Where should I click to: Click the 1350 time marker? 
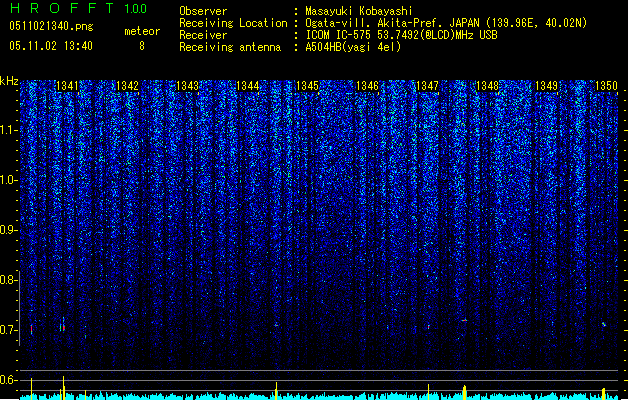click(606, 86)
